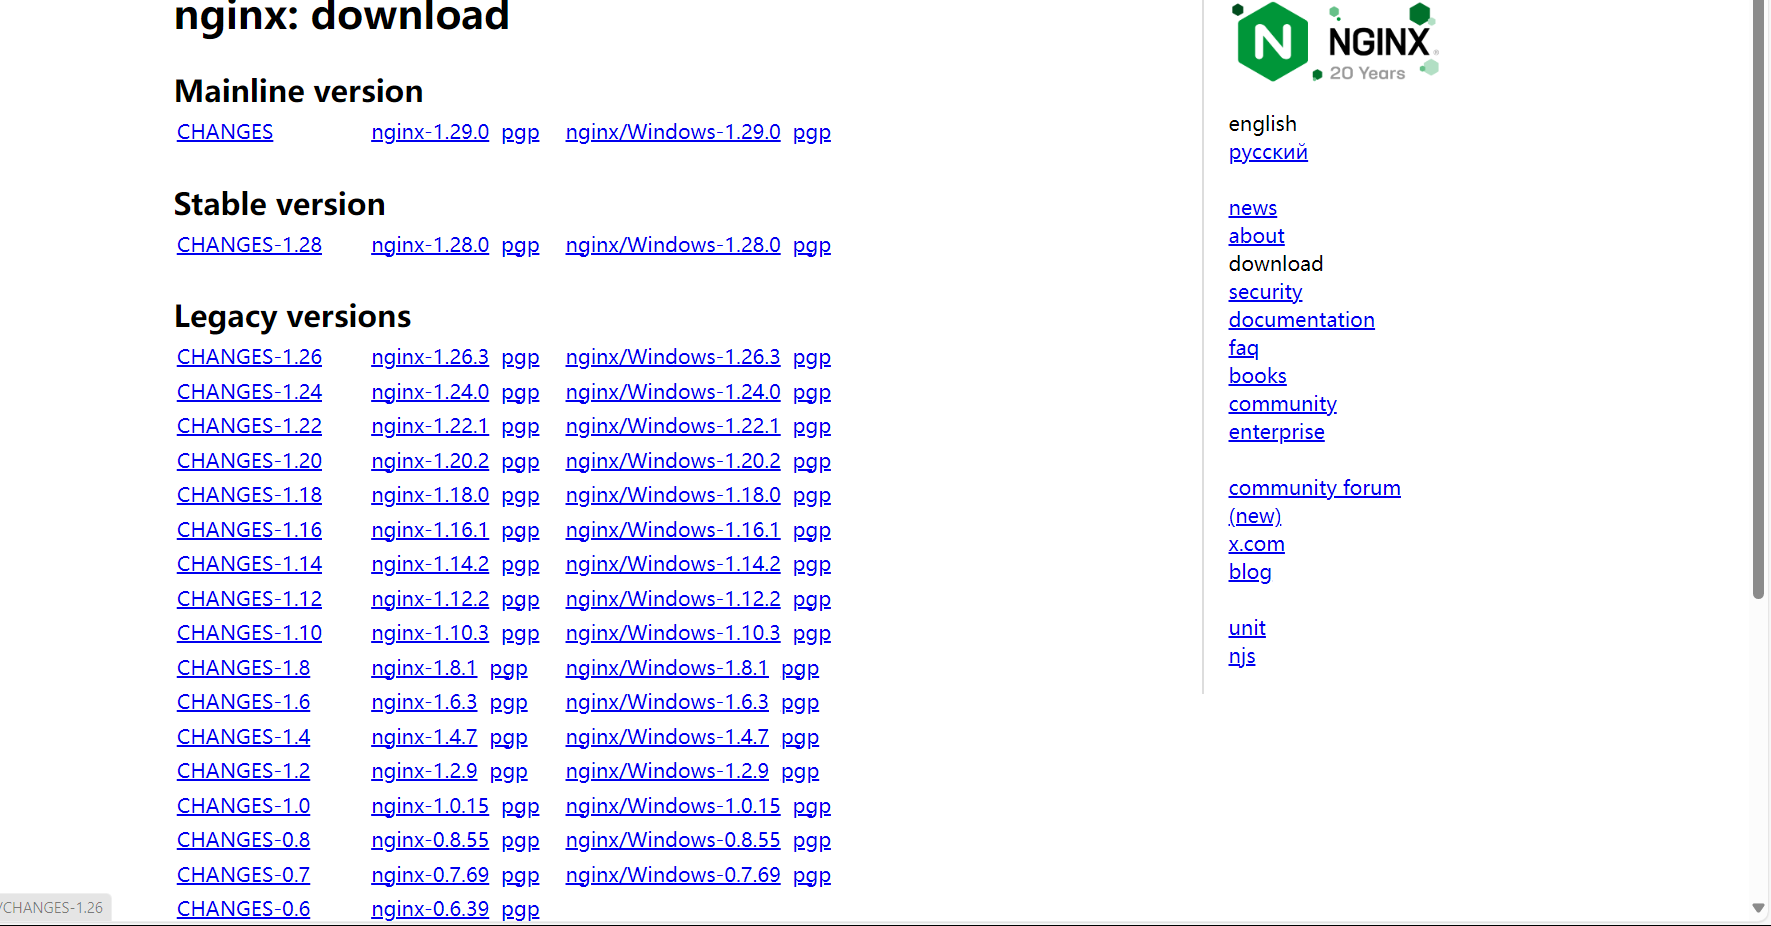This screenshot has width=1771, height=926.
Task: Download nginx-1.8.1 source
Action: [424, 668]
